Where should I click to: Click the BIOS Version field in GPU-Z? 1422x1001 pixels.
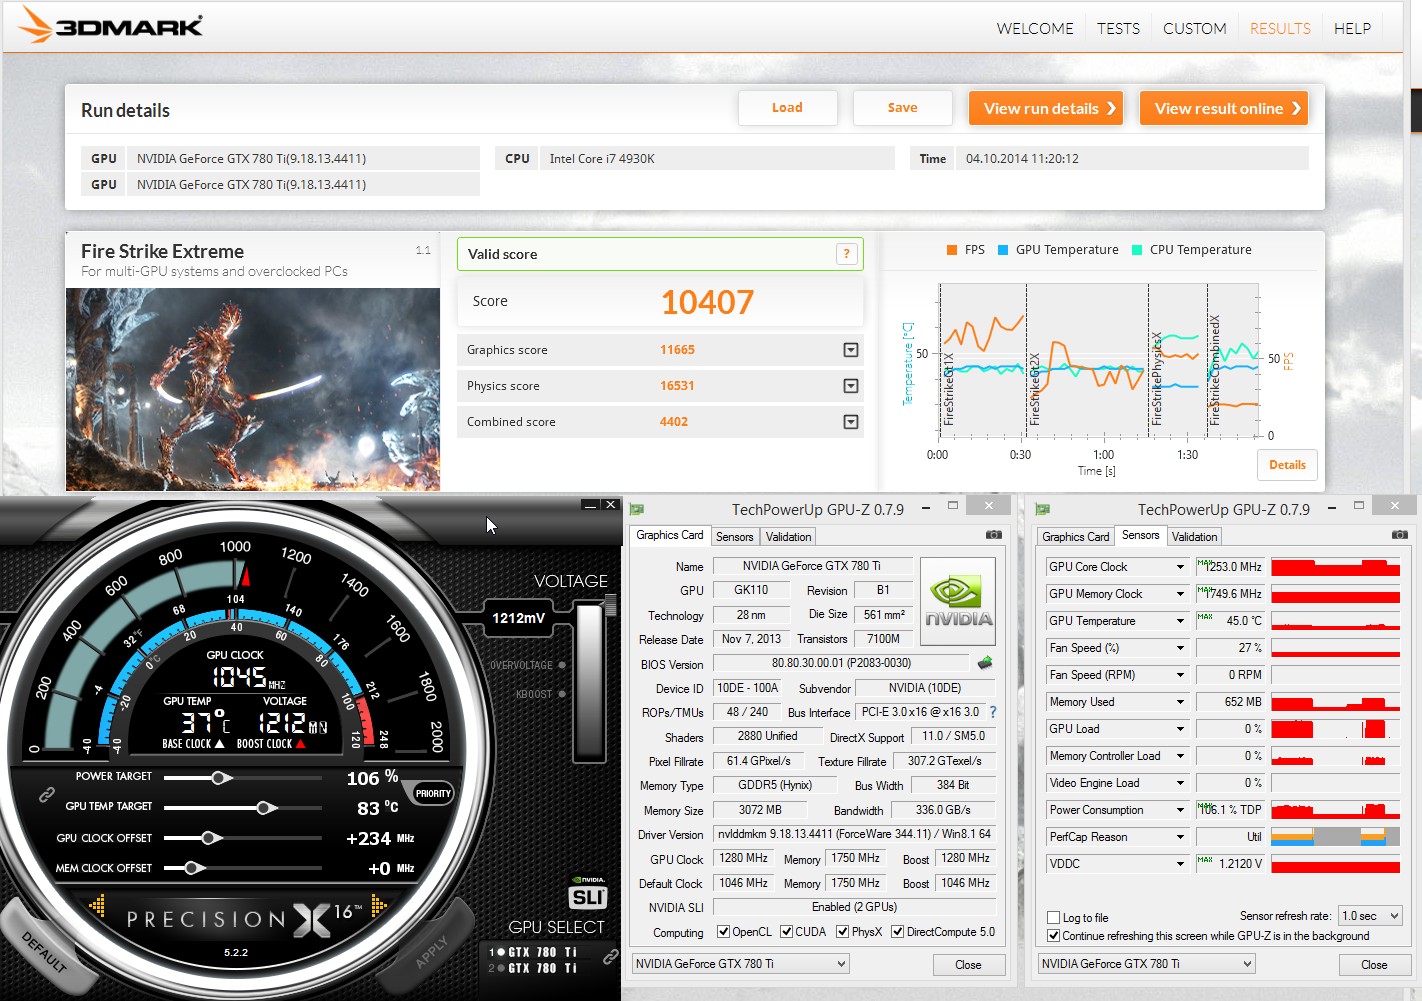(841, 663)
